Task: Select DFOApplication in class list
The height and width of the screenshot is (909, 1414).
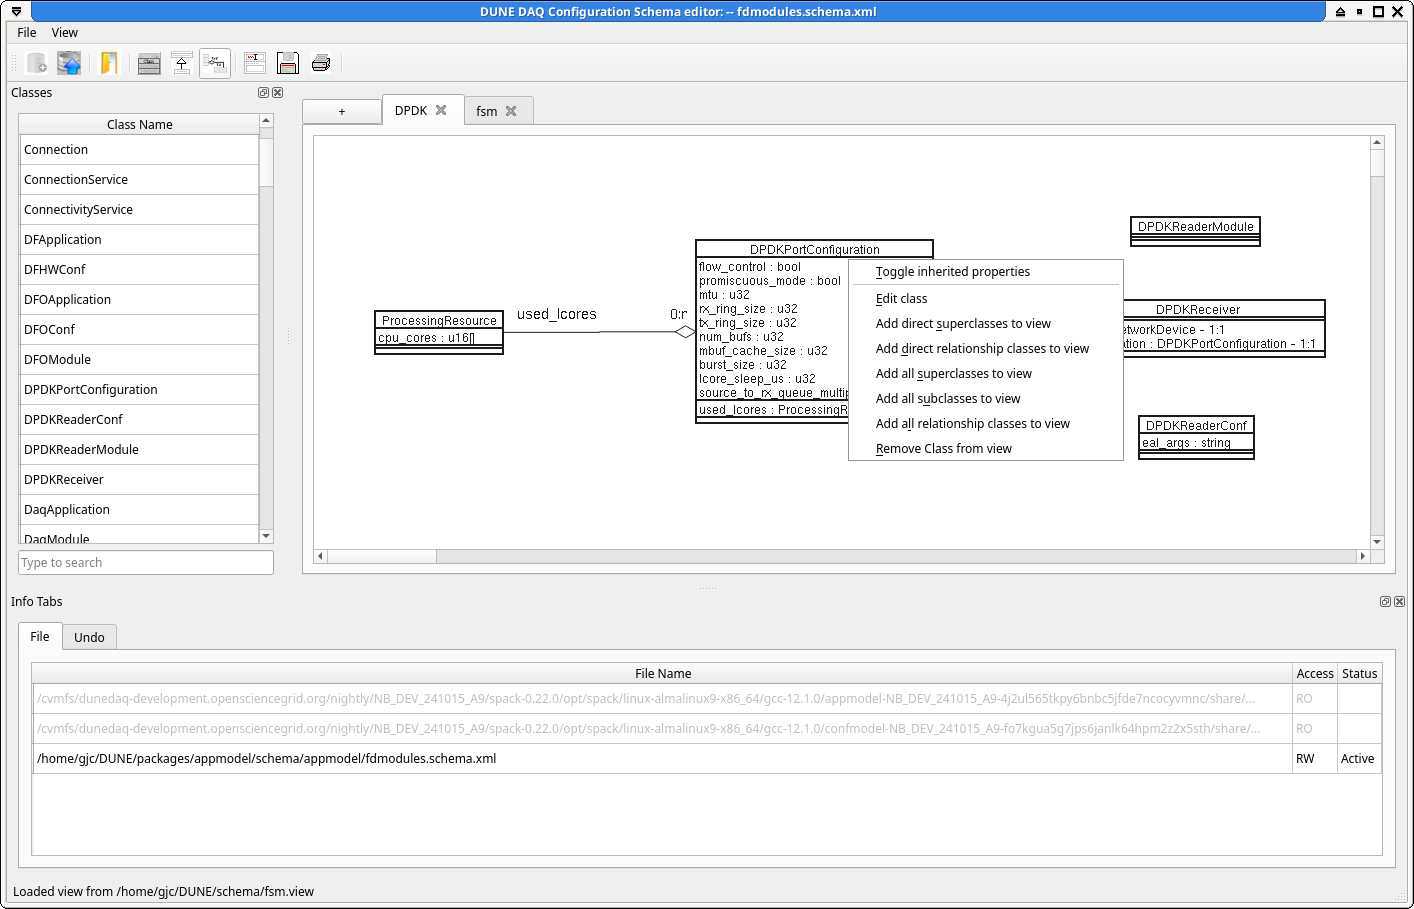Action: [x=139, y=300]
